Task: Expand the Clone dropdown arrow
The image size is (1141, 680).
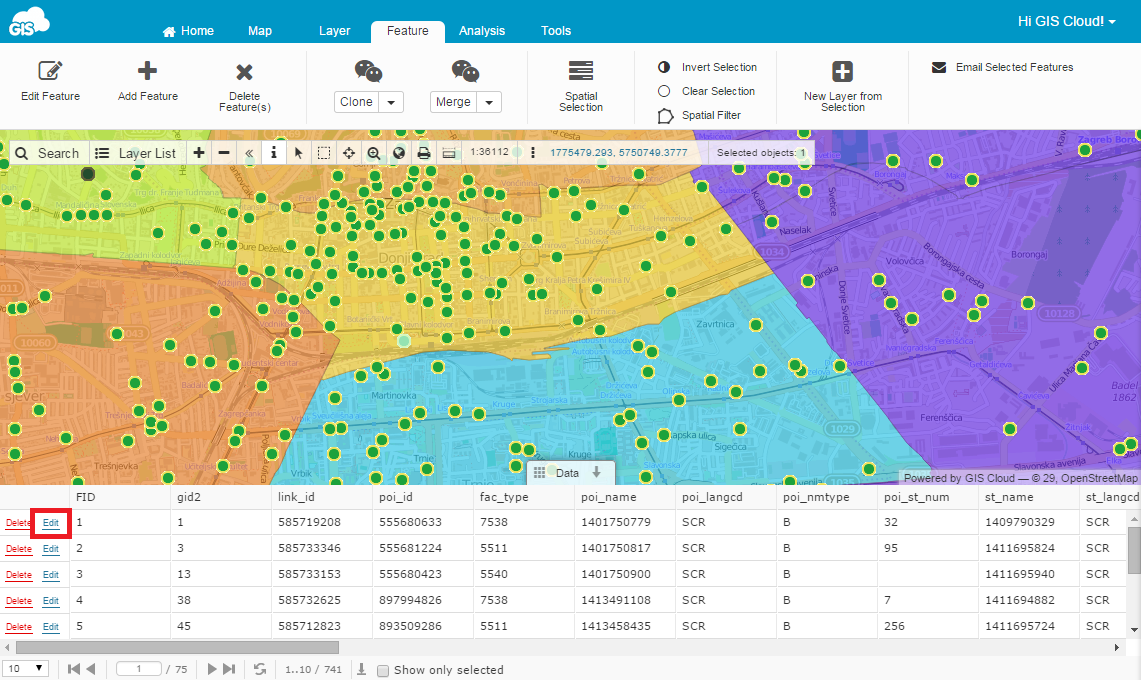Action: (x=391, y=102)
